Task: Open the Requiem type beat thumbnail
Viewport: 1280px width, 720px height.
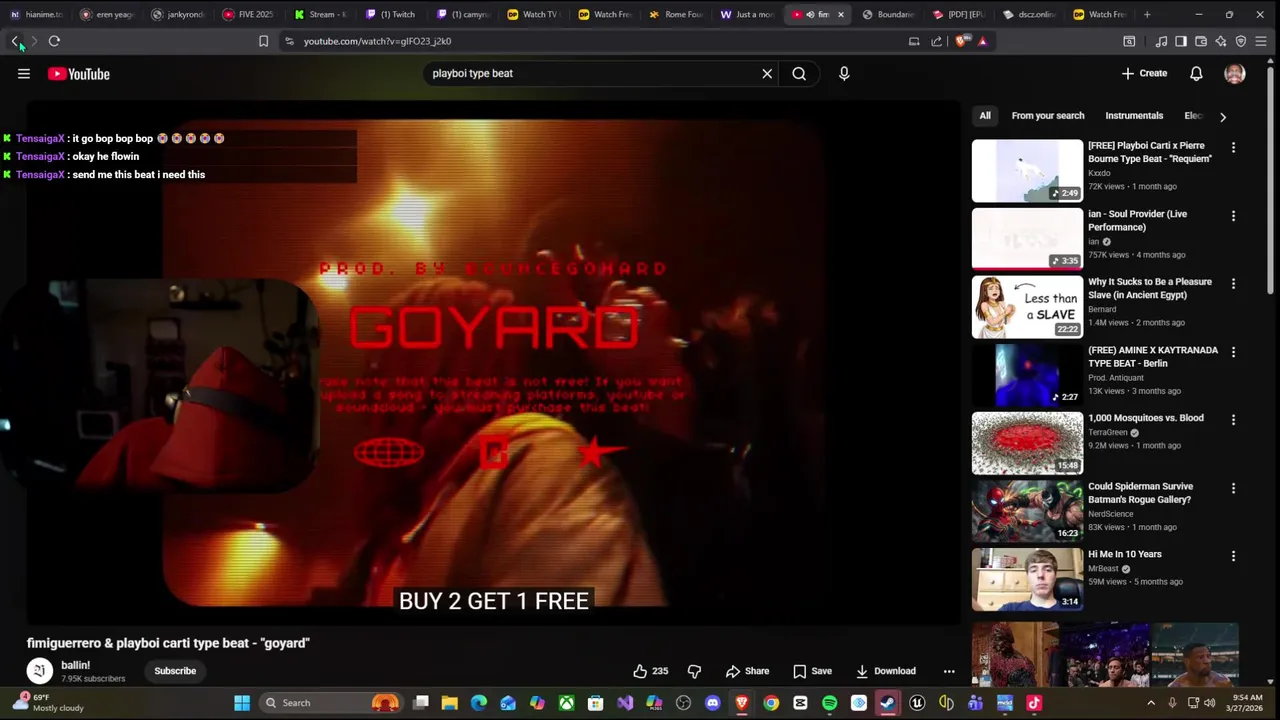Action: tap(1027, 171)
